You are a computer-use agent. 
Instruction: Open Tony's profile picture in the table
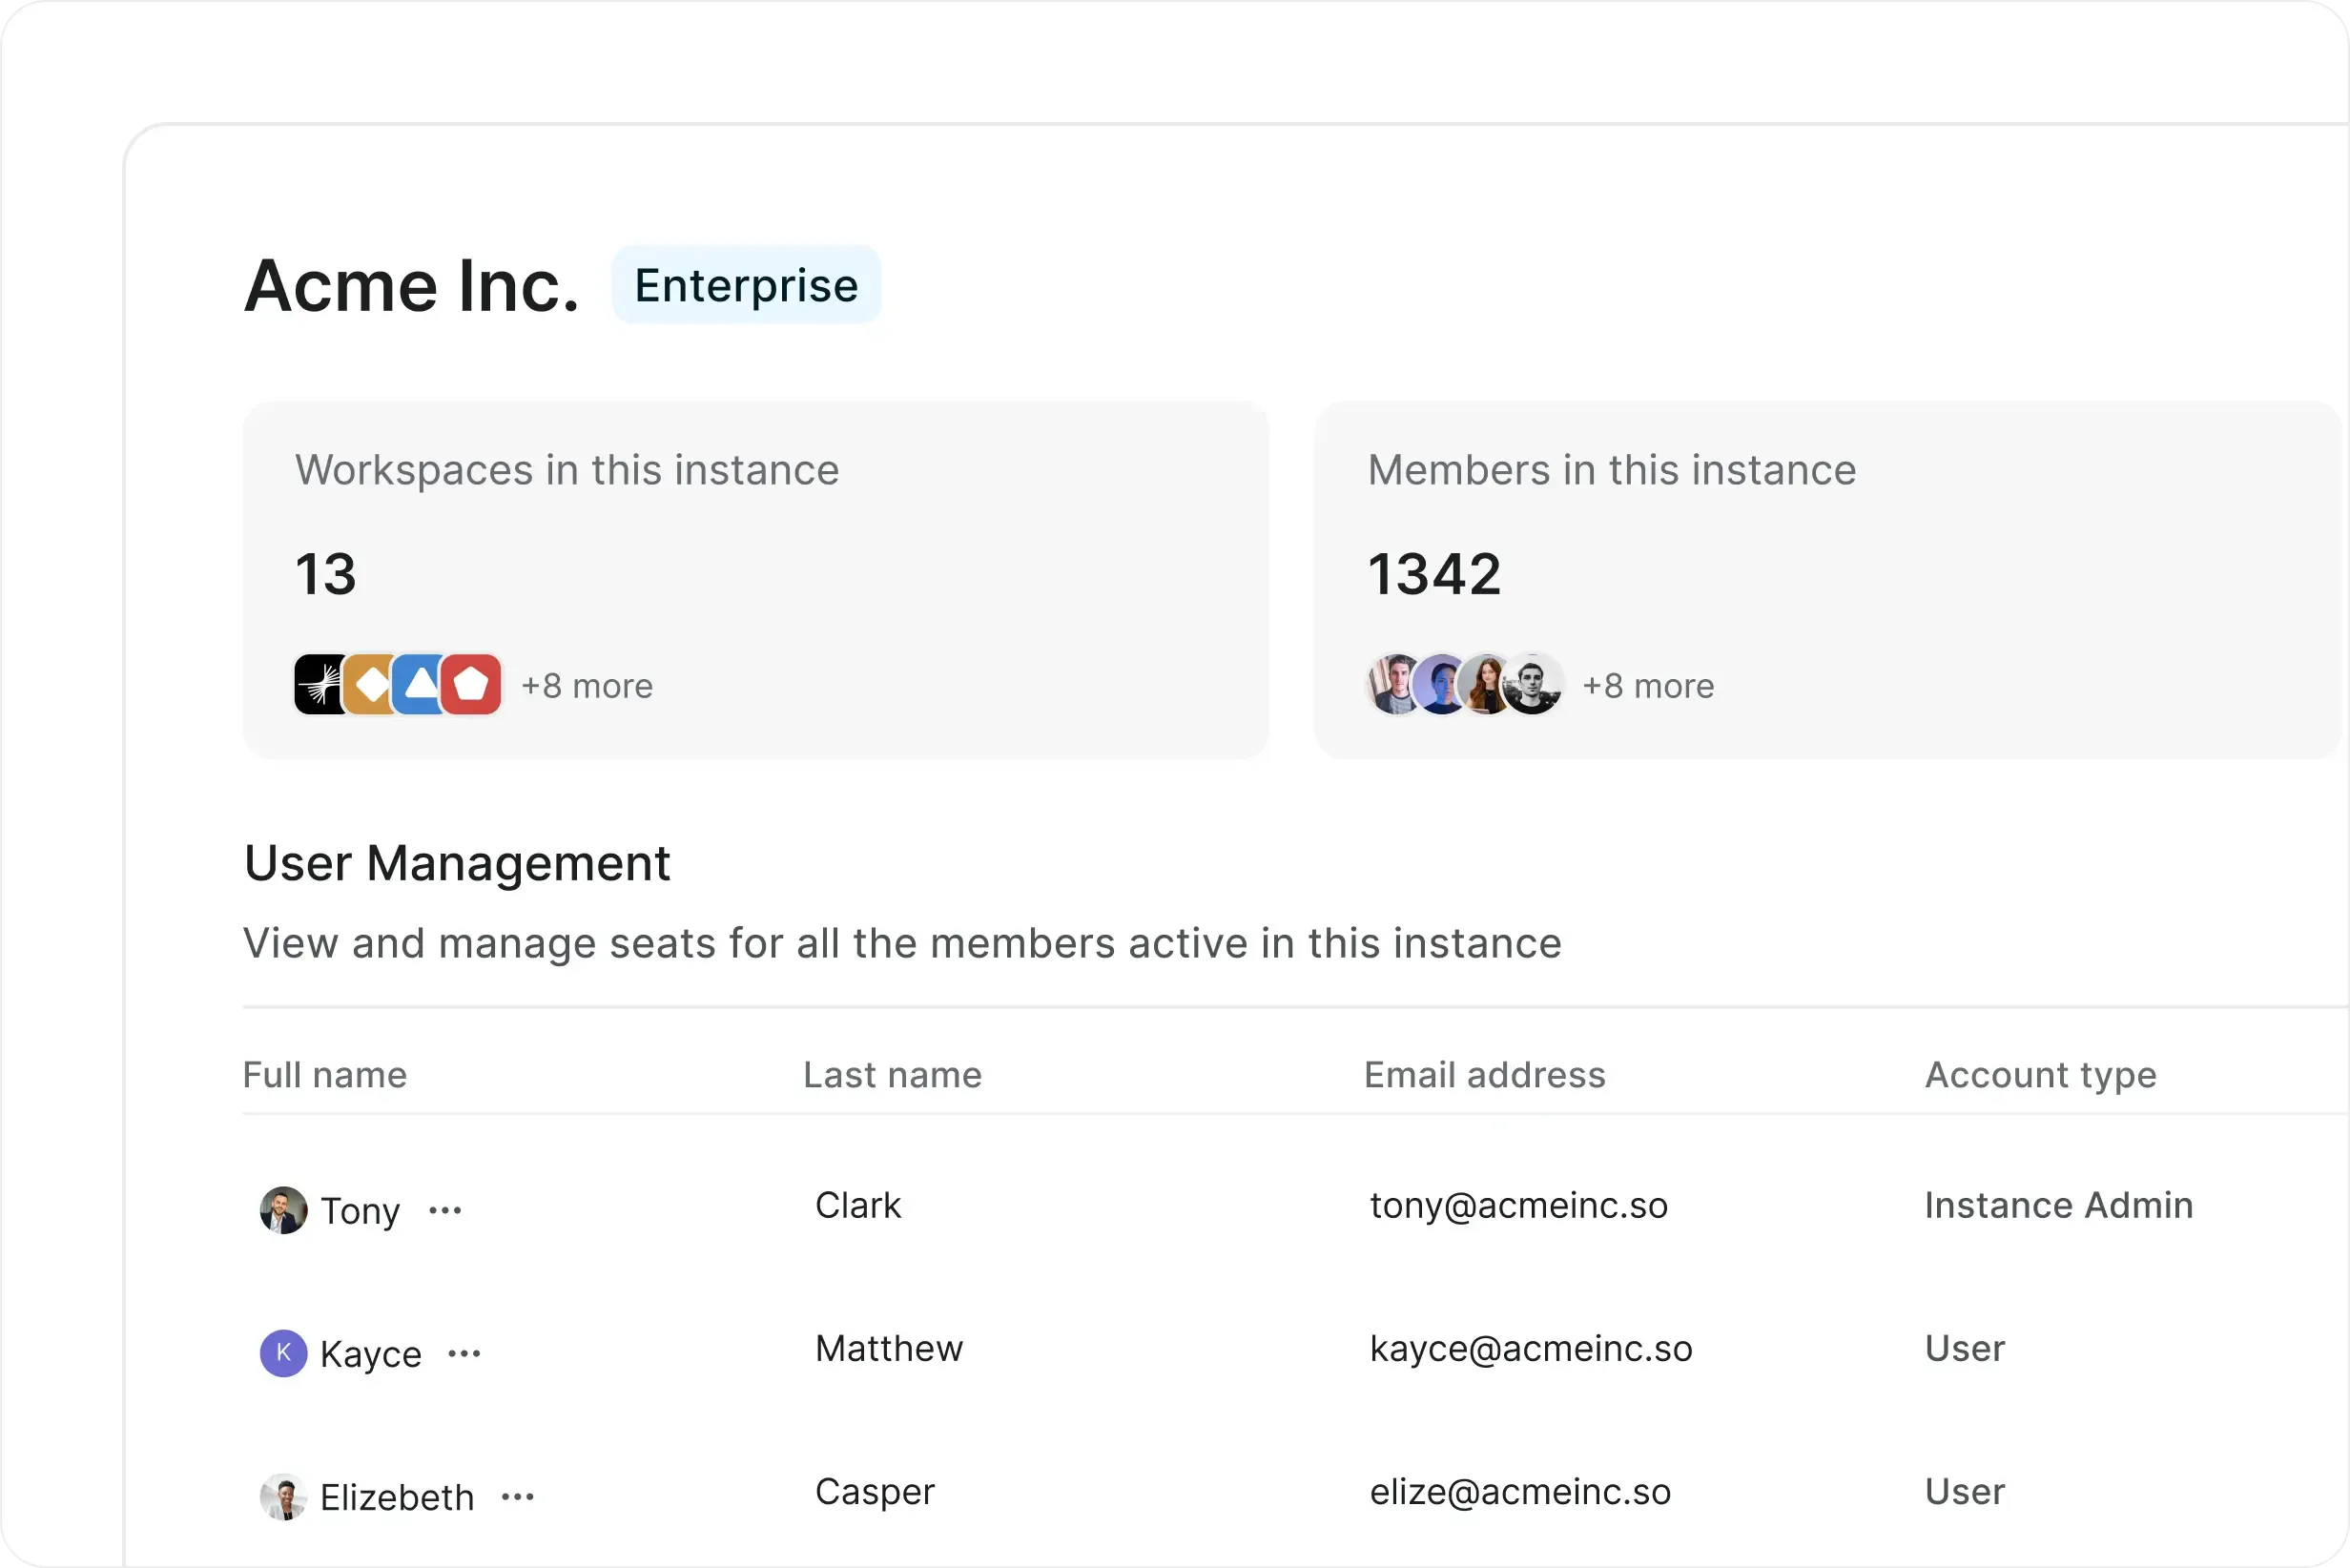[x=283, y=1210]
